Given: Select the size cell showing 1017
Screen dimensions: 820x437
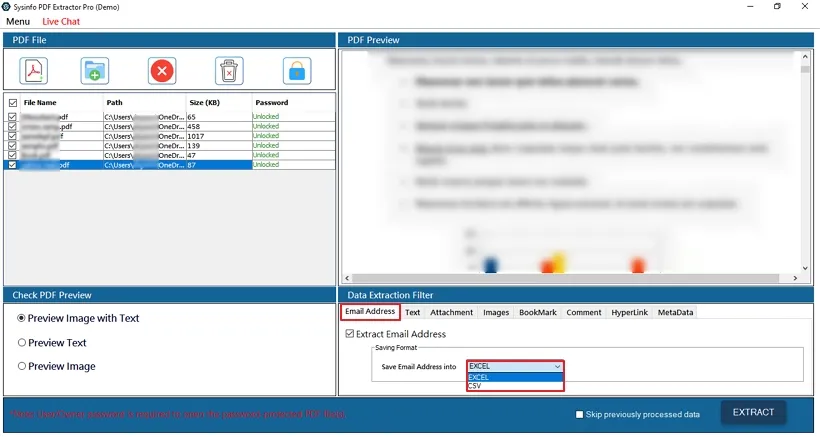Looking at the screenshot, I should tap(219, 136).
